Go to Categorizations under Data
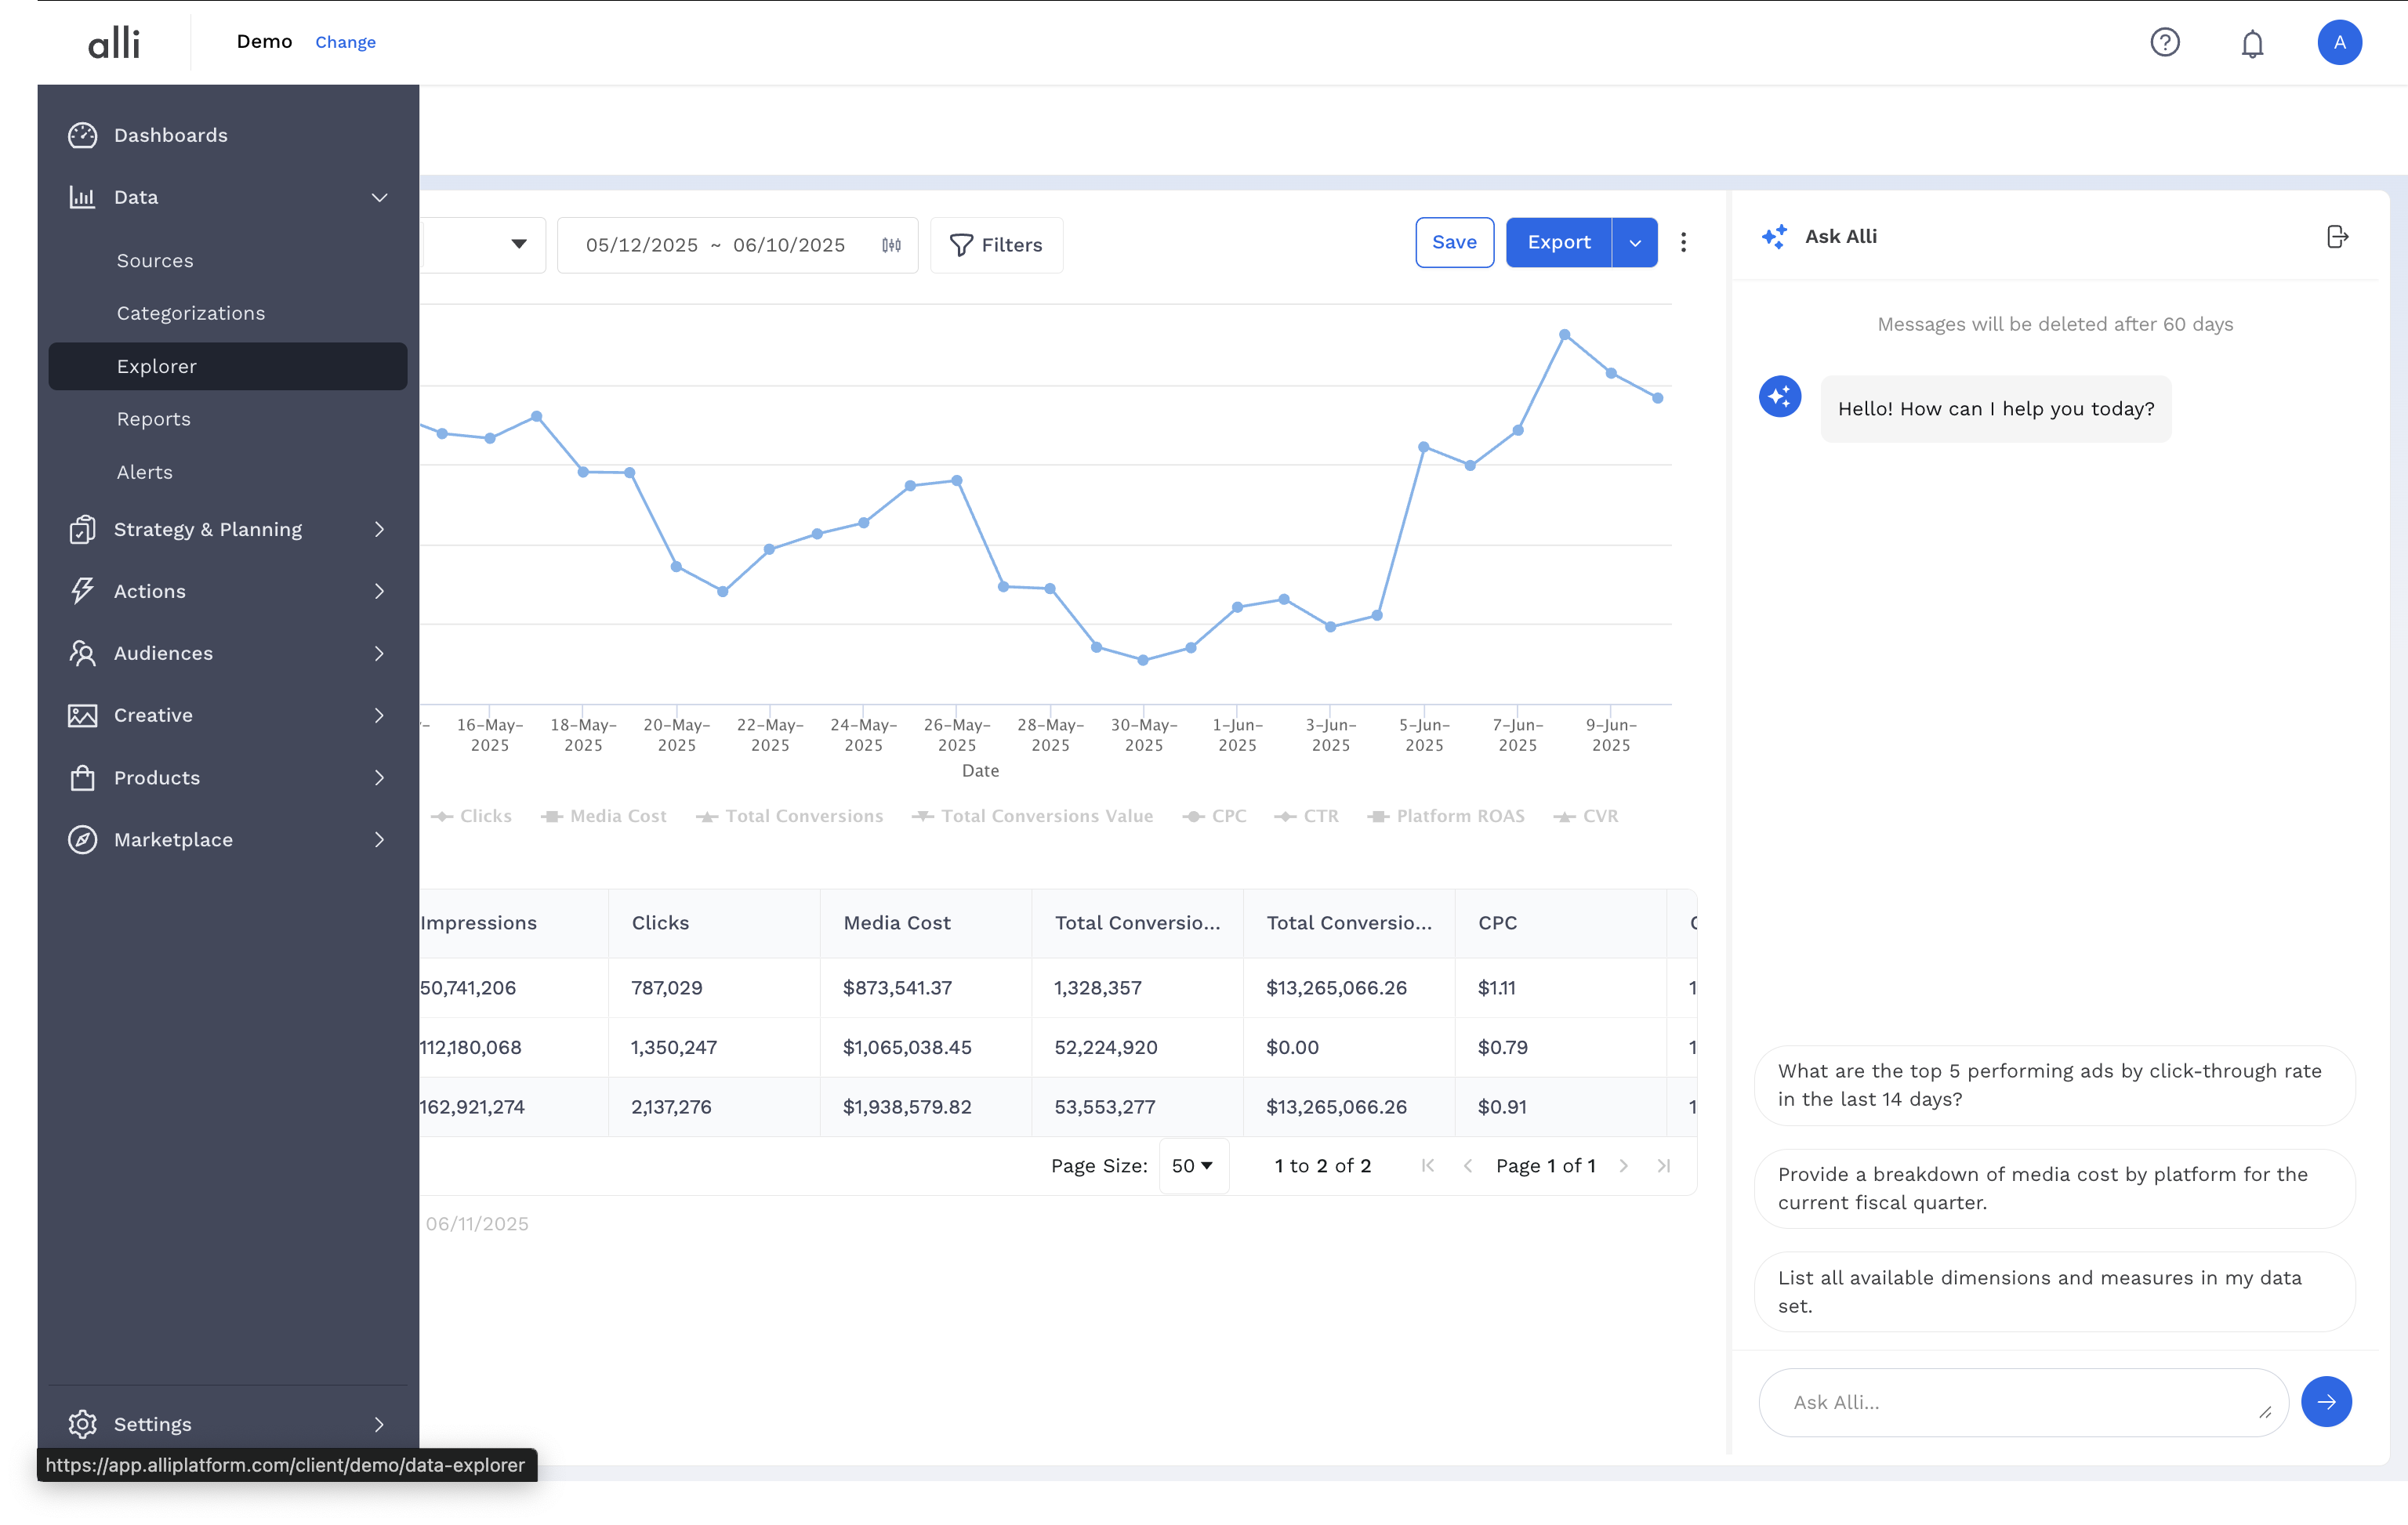The width and height of the screenshot is (2408, 1525). [190, 313]
